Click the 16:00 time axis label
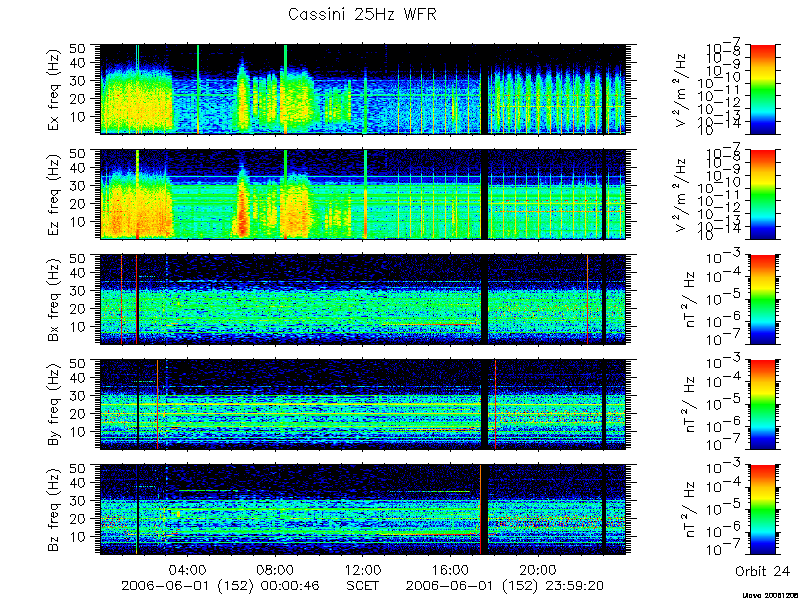 pos(451,569)
